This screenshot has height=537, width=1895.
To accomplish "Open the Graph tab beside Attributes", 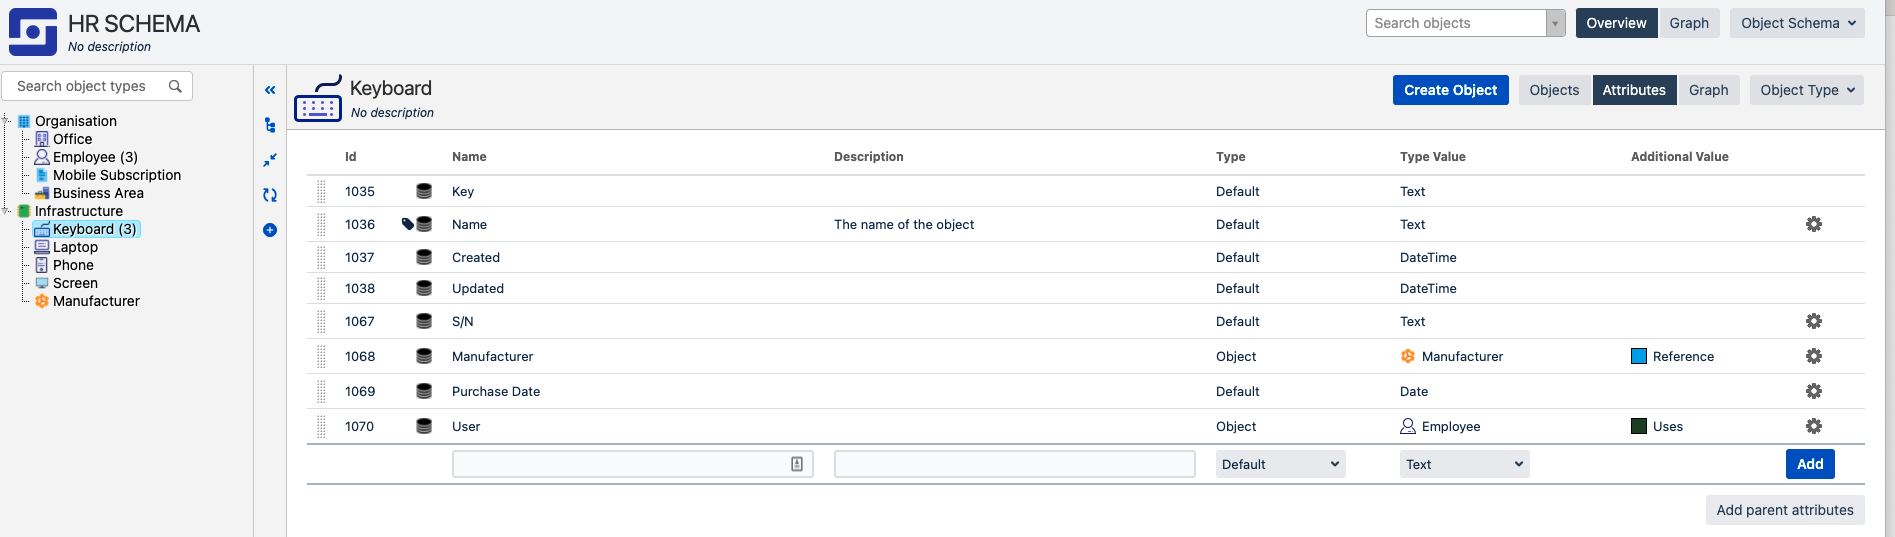I will pyautogui.click(x=1708, y=90).
